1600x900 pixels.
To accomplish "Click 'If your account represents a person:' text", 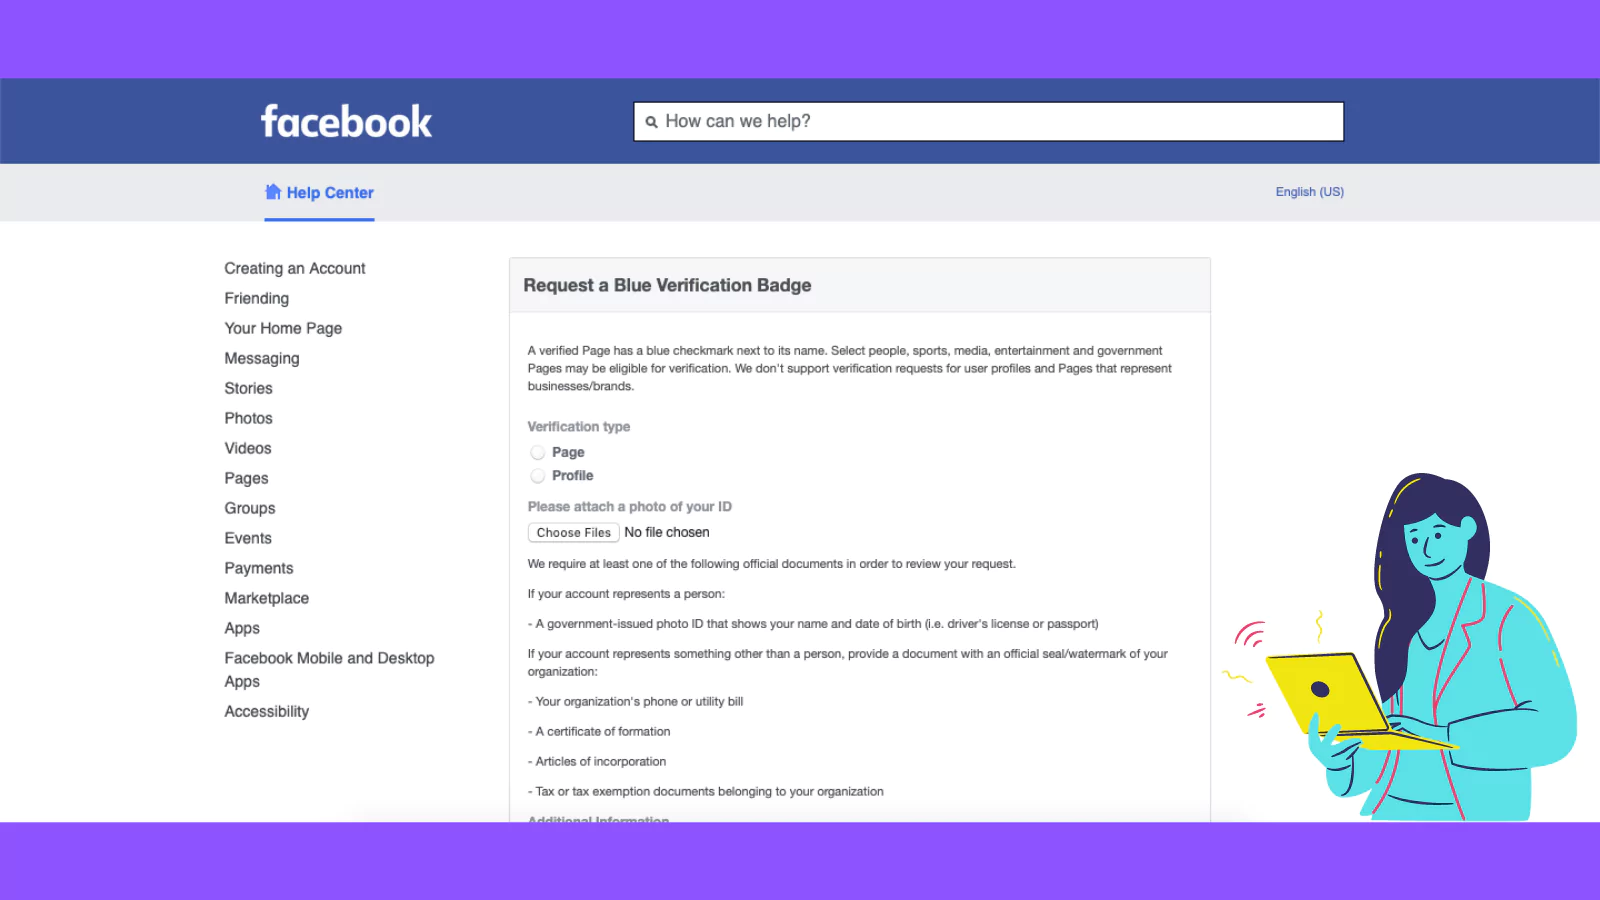I will point(626,594).
